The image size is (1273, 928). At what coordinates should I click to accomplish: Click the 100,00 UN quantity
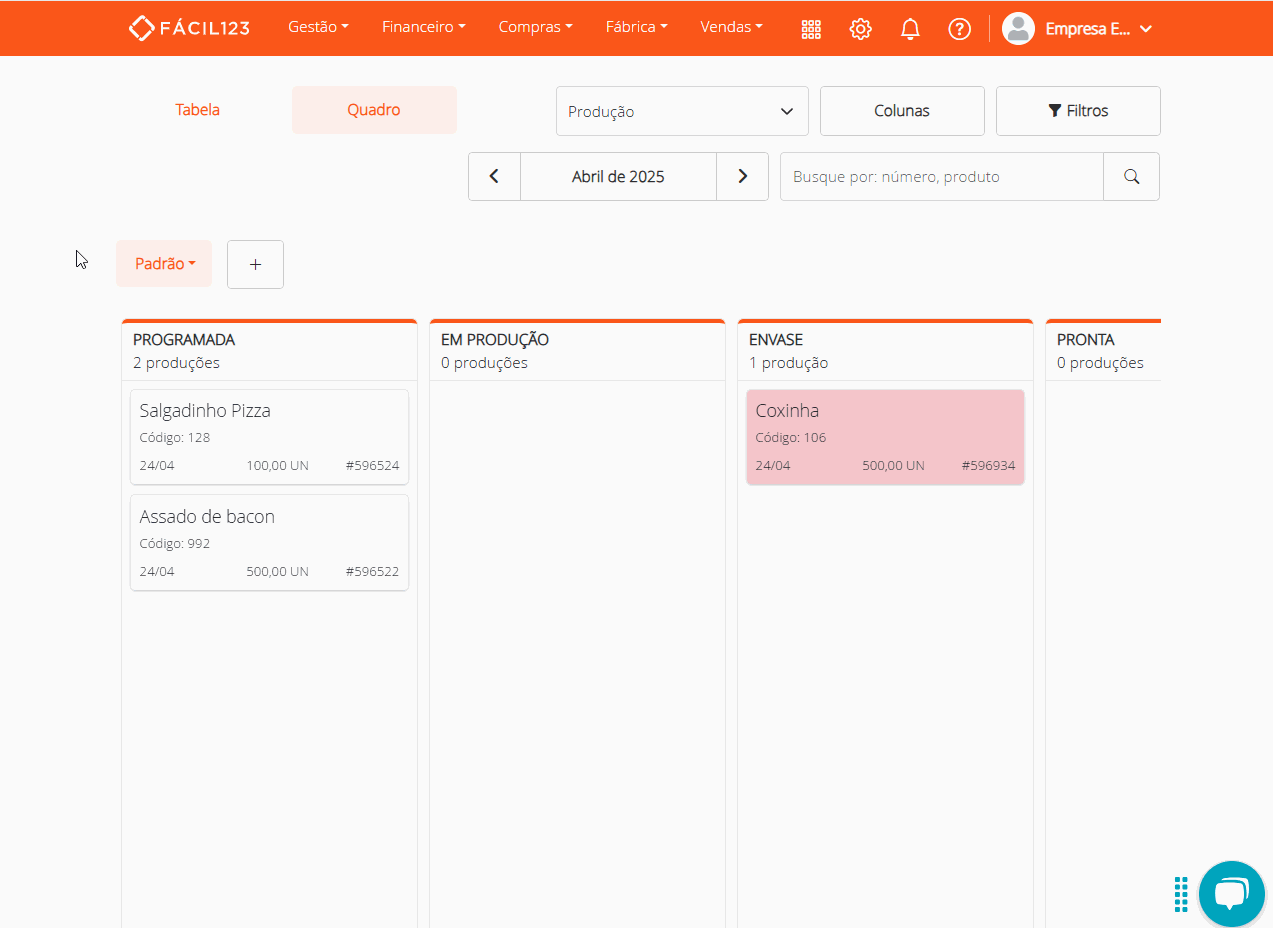[278, 466]
